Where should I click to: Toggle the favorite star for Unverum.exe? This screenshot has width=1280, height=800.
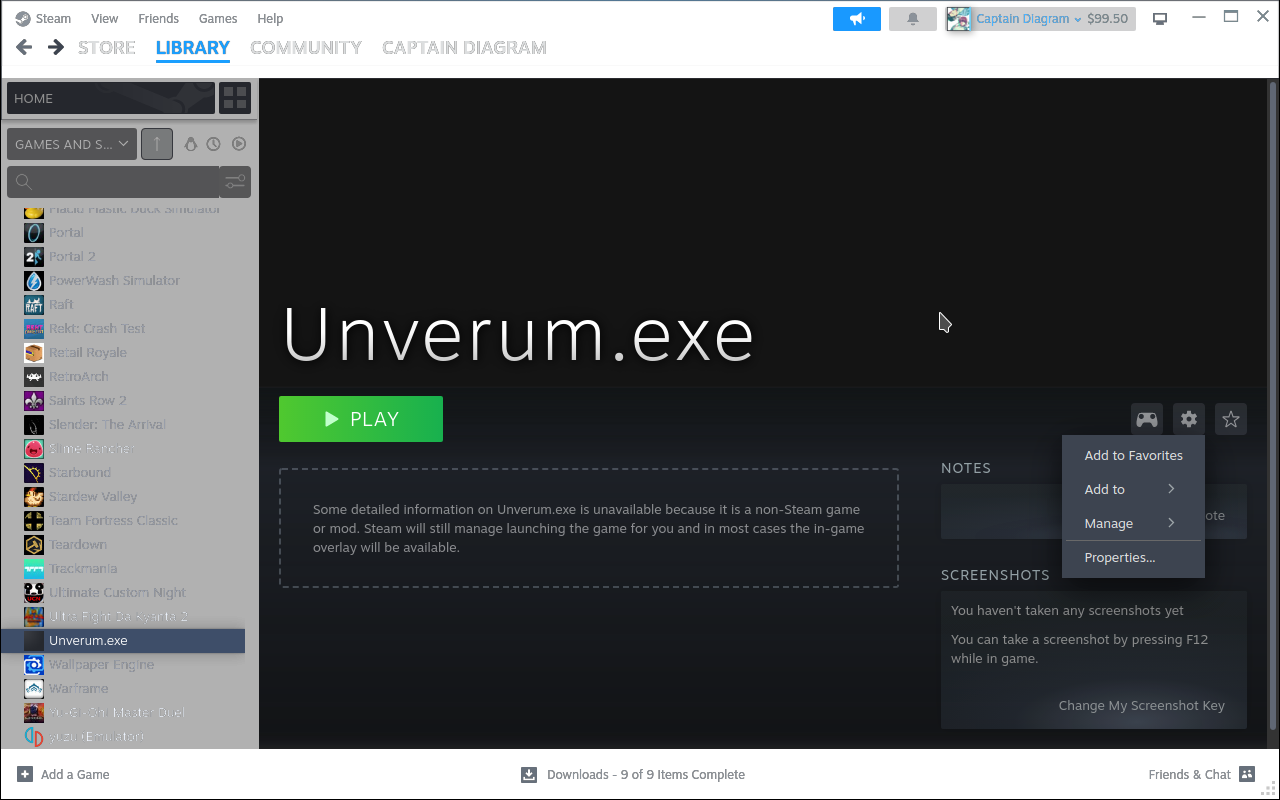[x=1231, y=420]
